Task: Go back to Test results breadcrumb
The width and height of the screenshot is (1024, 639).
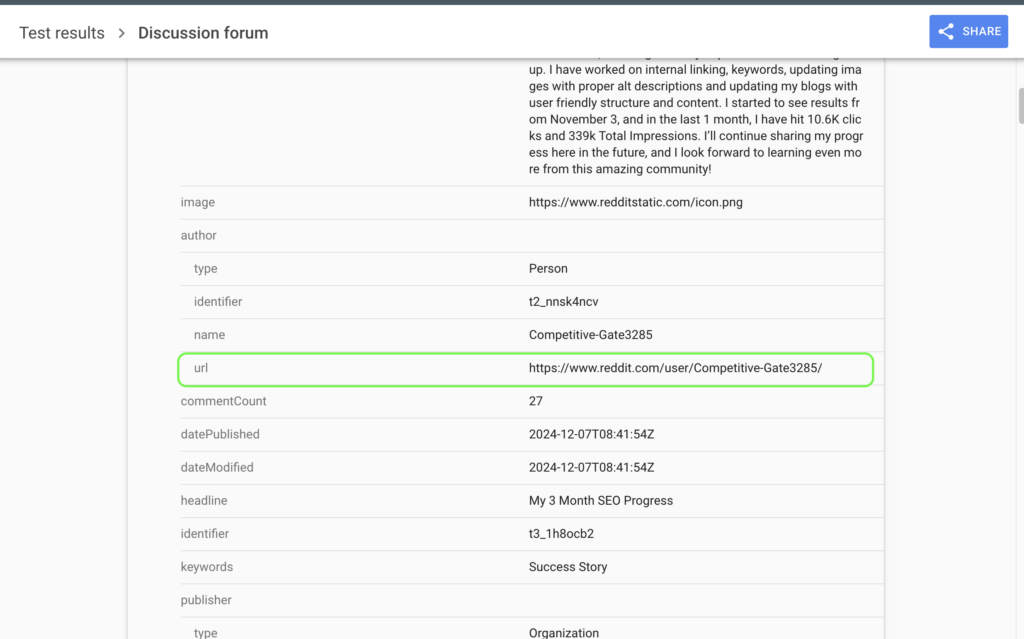Action: pos(62,33)
